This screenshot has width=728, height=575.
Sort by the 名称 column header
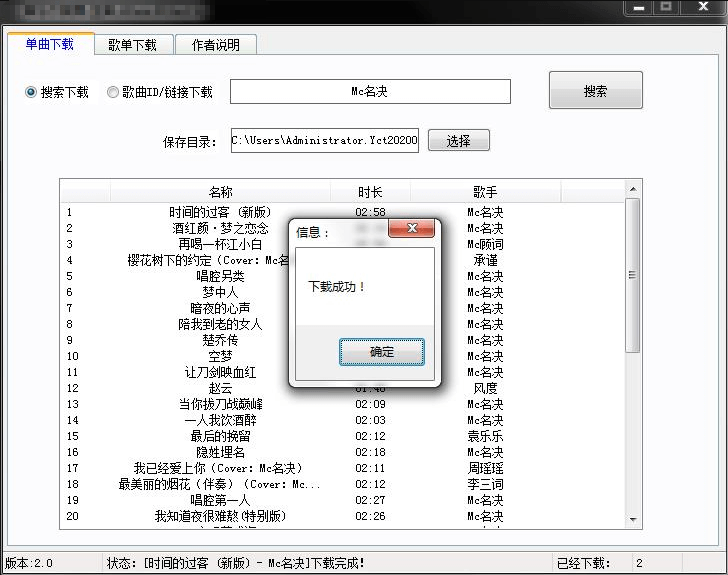tap(220, 192)
